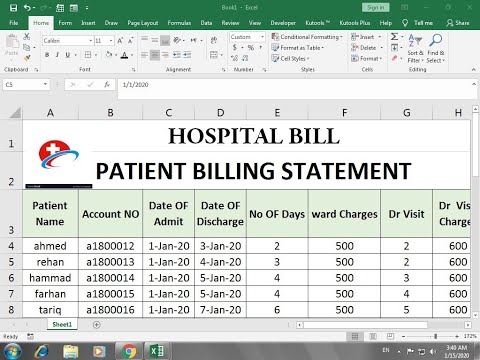Screen dimensions: 480x360
Task: Collapse the ribbon with the arrow
Action: (474, 70)
